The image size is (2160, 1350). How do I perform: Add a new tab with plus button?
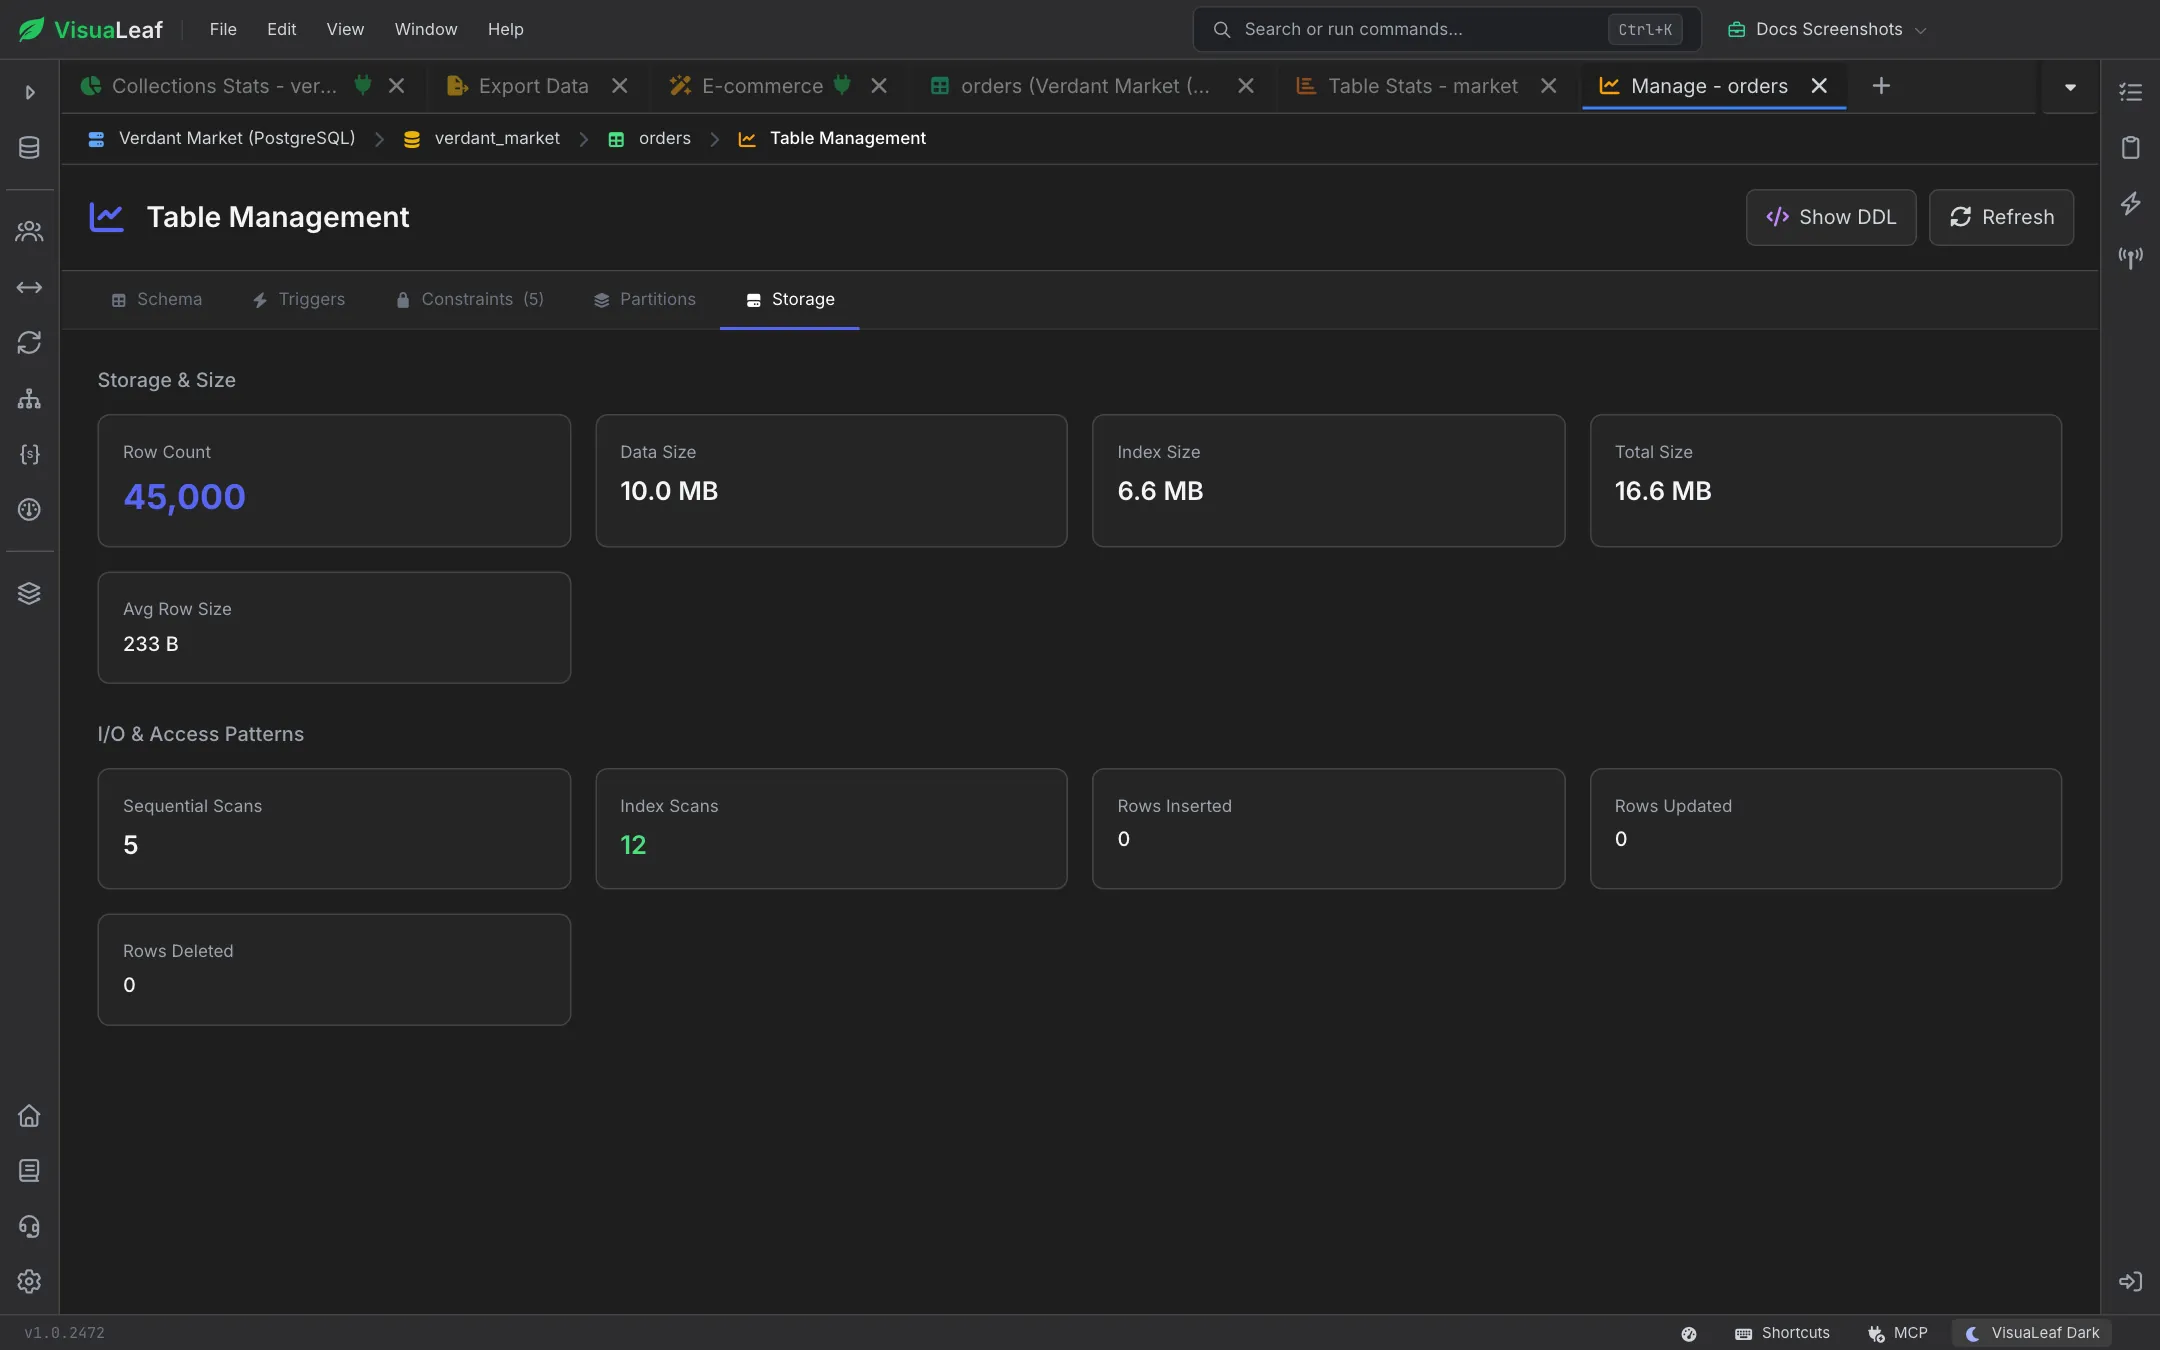tap(1881, 86)
